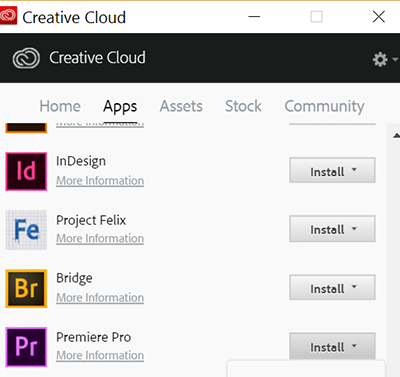Click the Creative Cloud header logo
This screenshot has height=377, width=400.
[26, 58]
